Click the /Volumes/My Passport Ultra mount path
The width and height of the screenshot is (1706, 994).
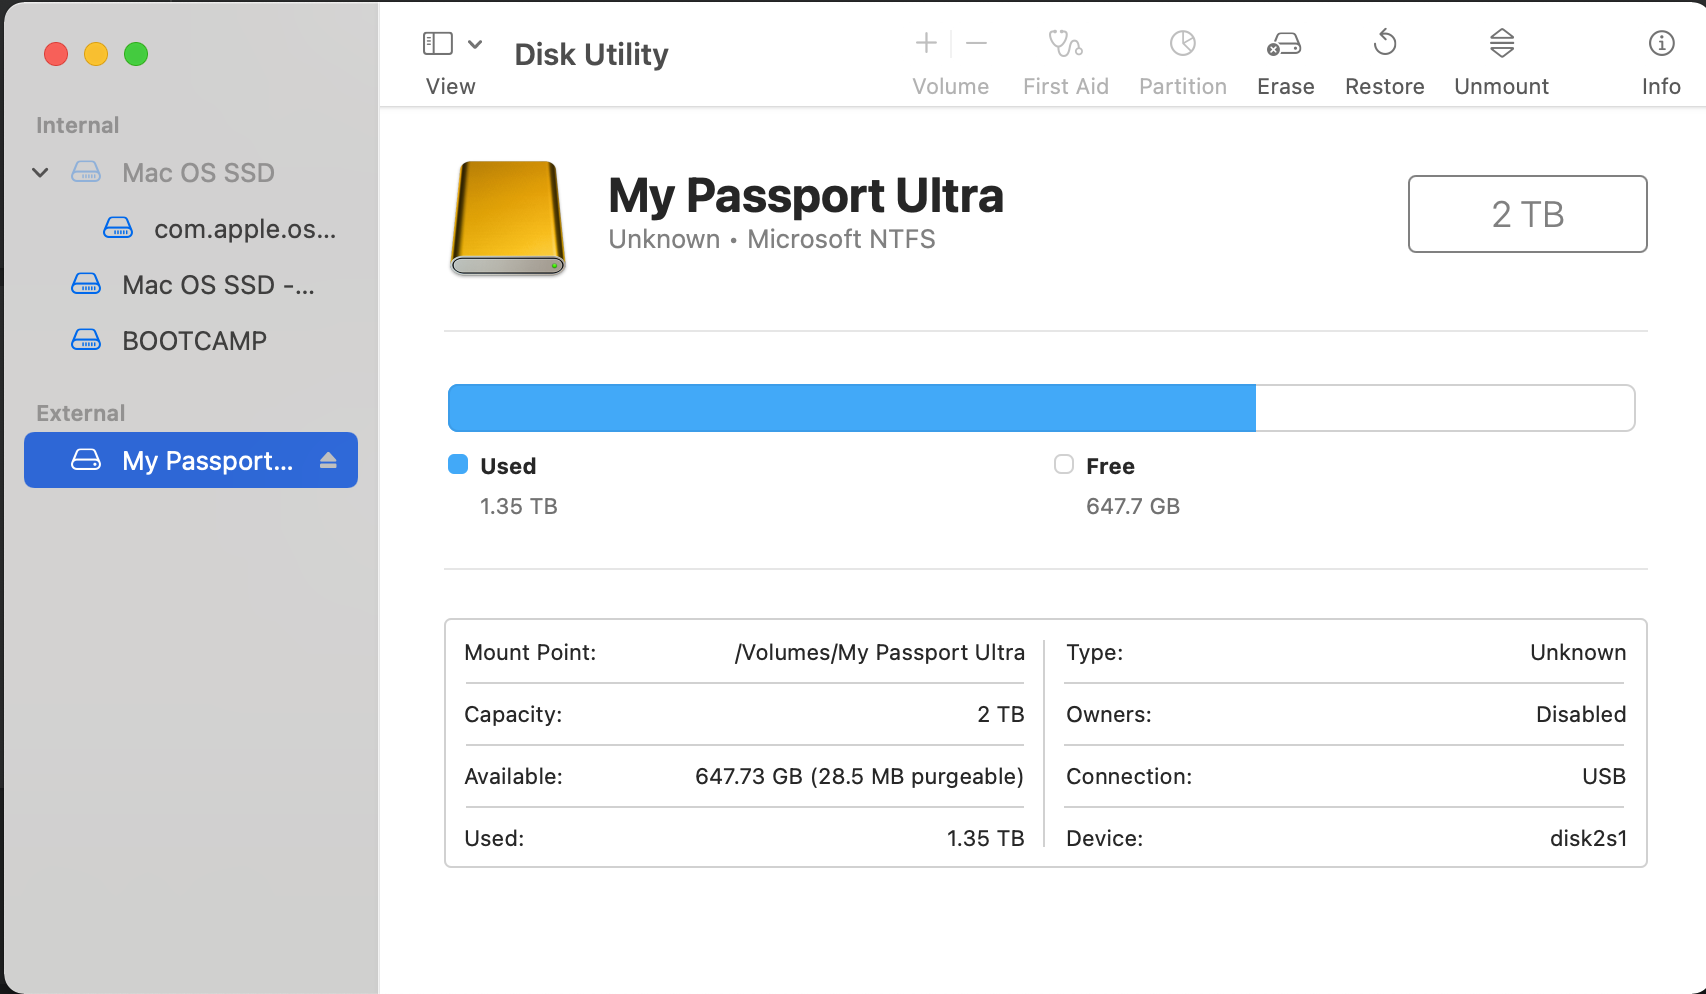tap(880, 653)
